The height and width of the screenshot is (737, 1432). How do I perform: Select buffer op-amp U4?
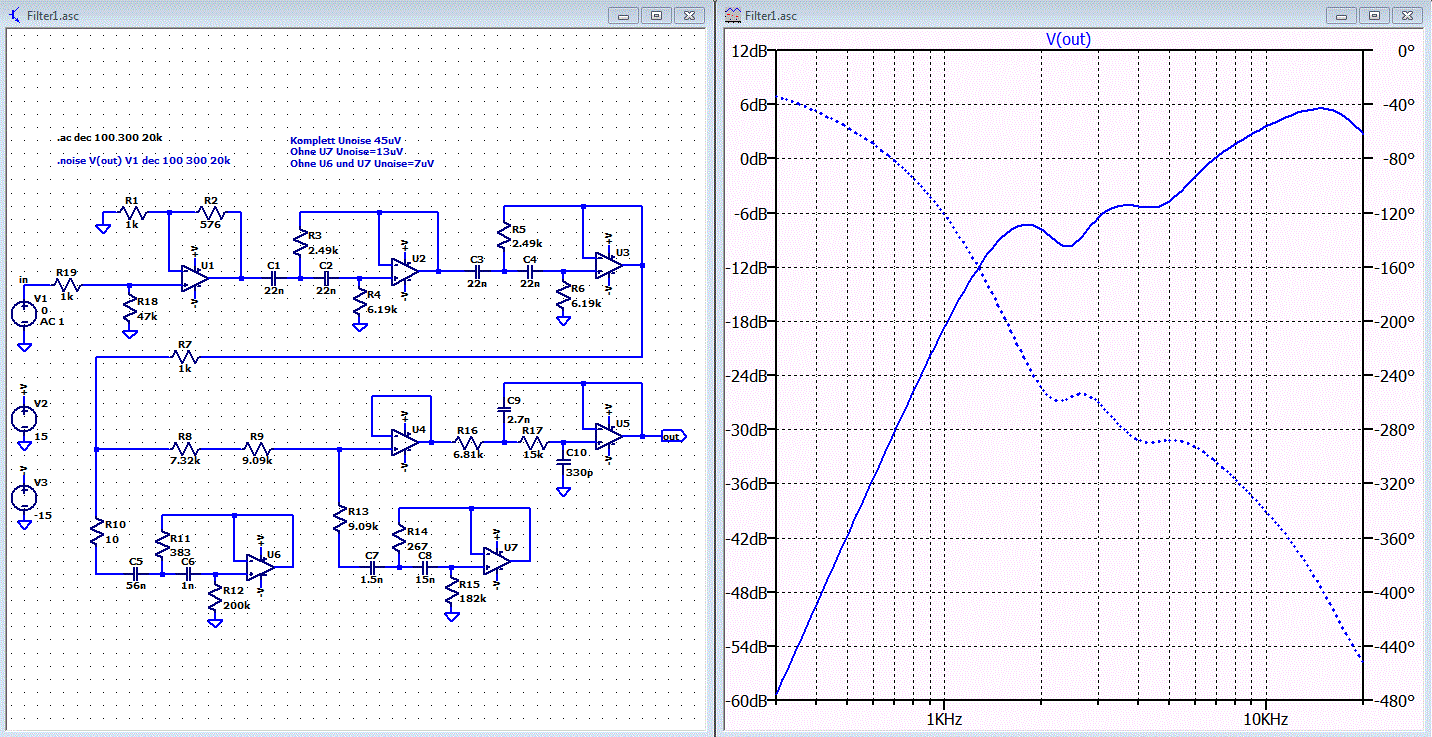pyautogui.click(x=405, y=442)
